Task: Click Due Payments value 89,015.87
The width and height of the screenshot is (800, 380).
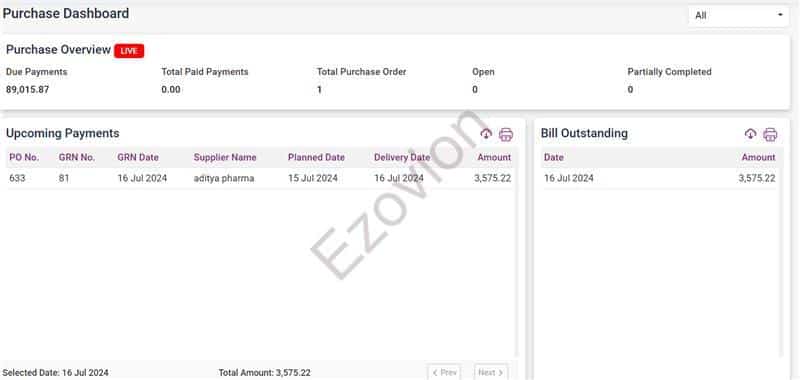Action: [x=28, y=90]
